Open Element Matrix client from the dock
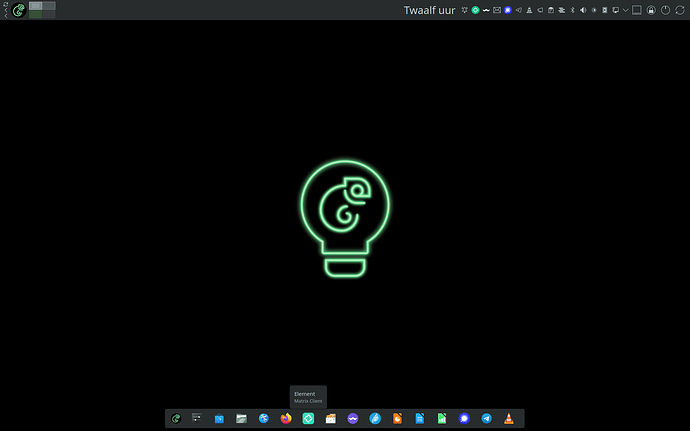Image resolution: width=690 pixels, height=431 pixels. (x=308, y=418)
